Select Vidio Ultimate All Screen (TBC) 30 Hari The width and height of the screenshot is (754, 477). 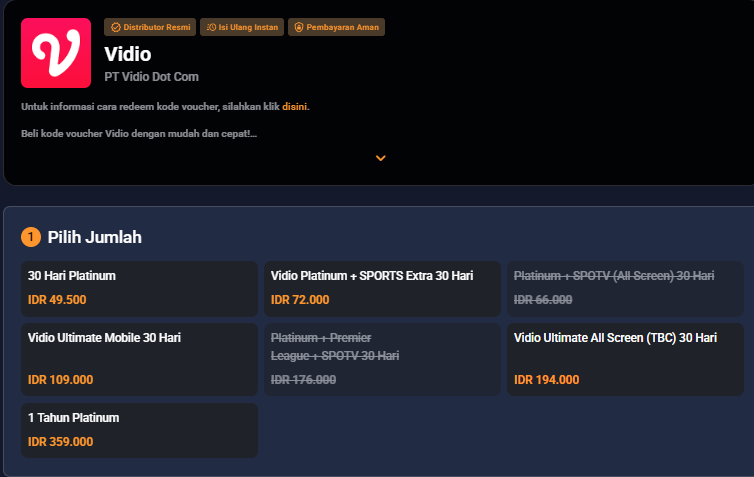coord(626,359)
